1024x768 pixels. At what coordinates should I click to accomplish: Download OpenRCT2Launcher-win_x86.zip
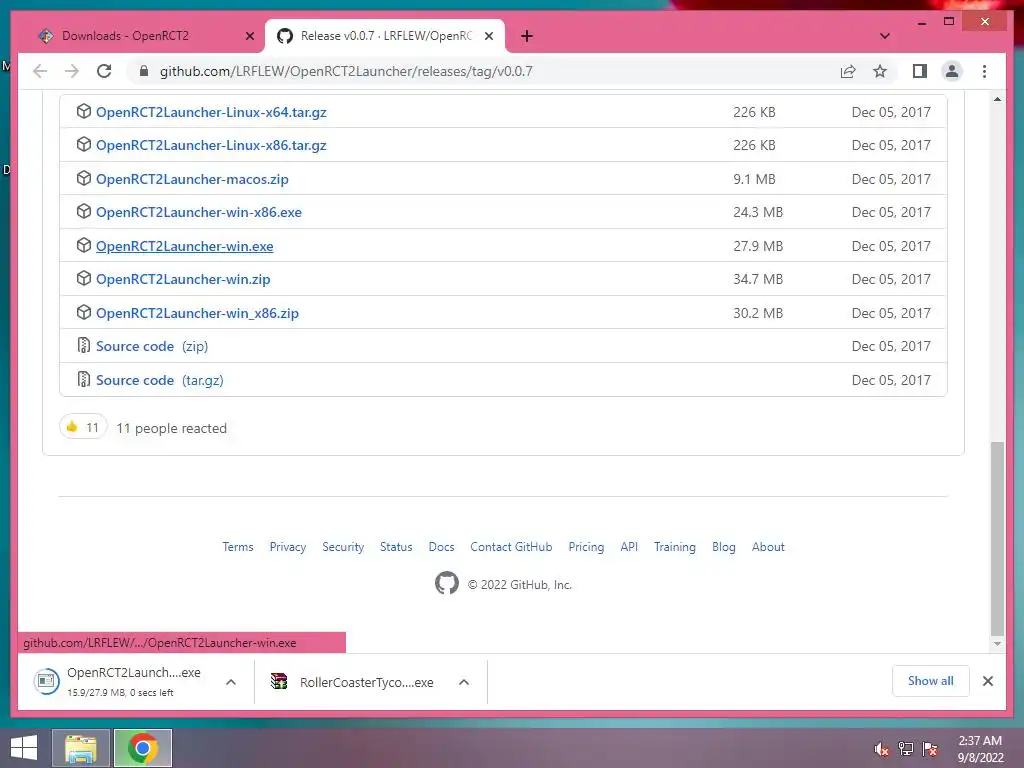tap(197, 313)
